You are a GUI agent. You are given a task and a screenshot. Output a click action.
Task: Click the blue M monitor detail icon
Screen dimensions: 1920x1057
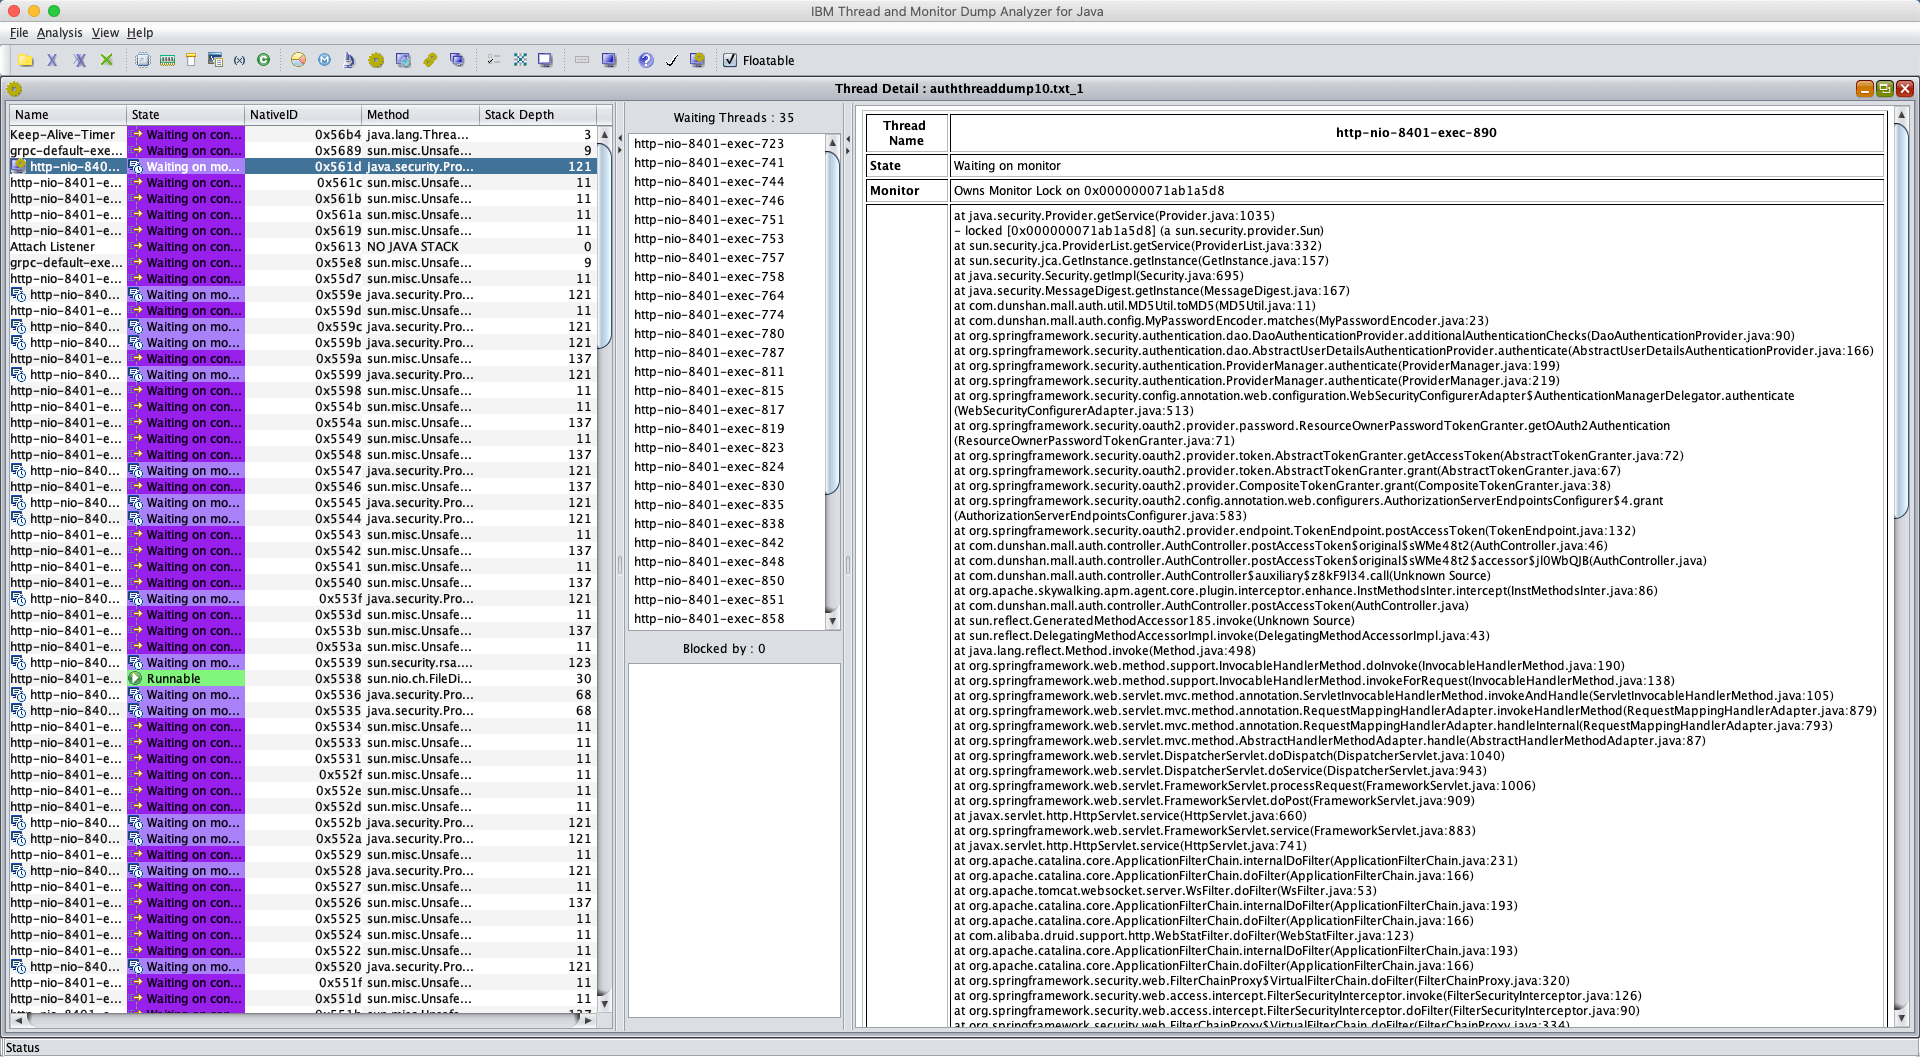[x=325, y=60]
